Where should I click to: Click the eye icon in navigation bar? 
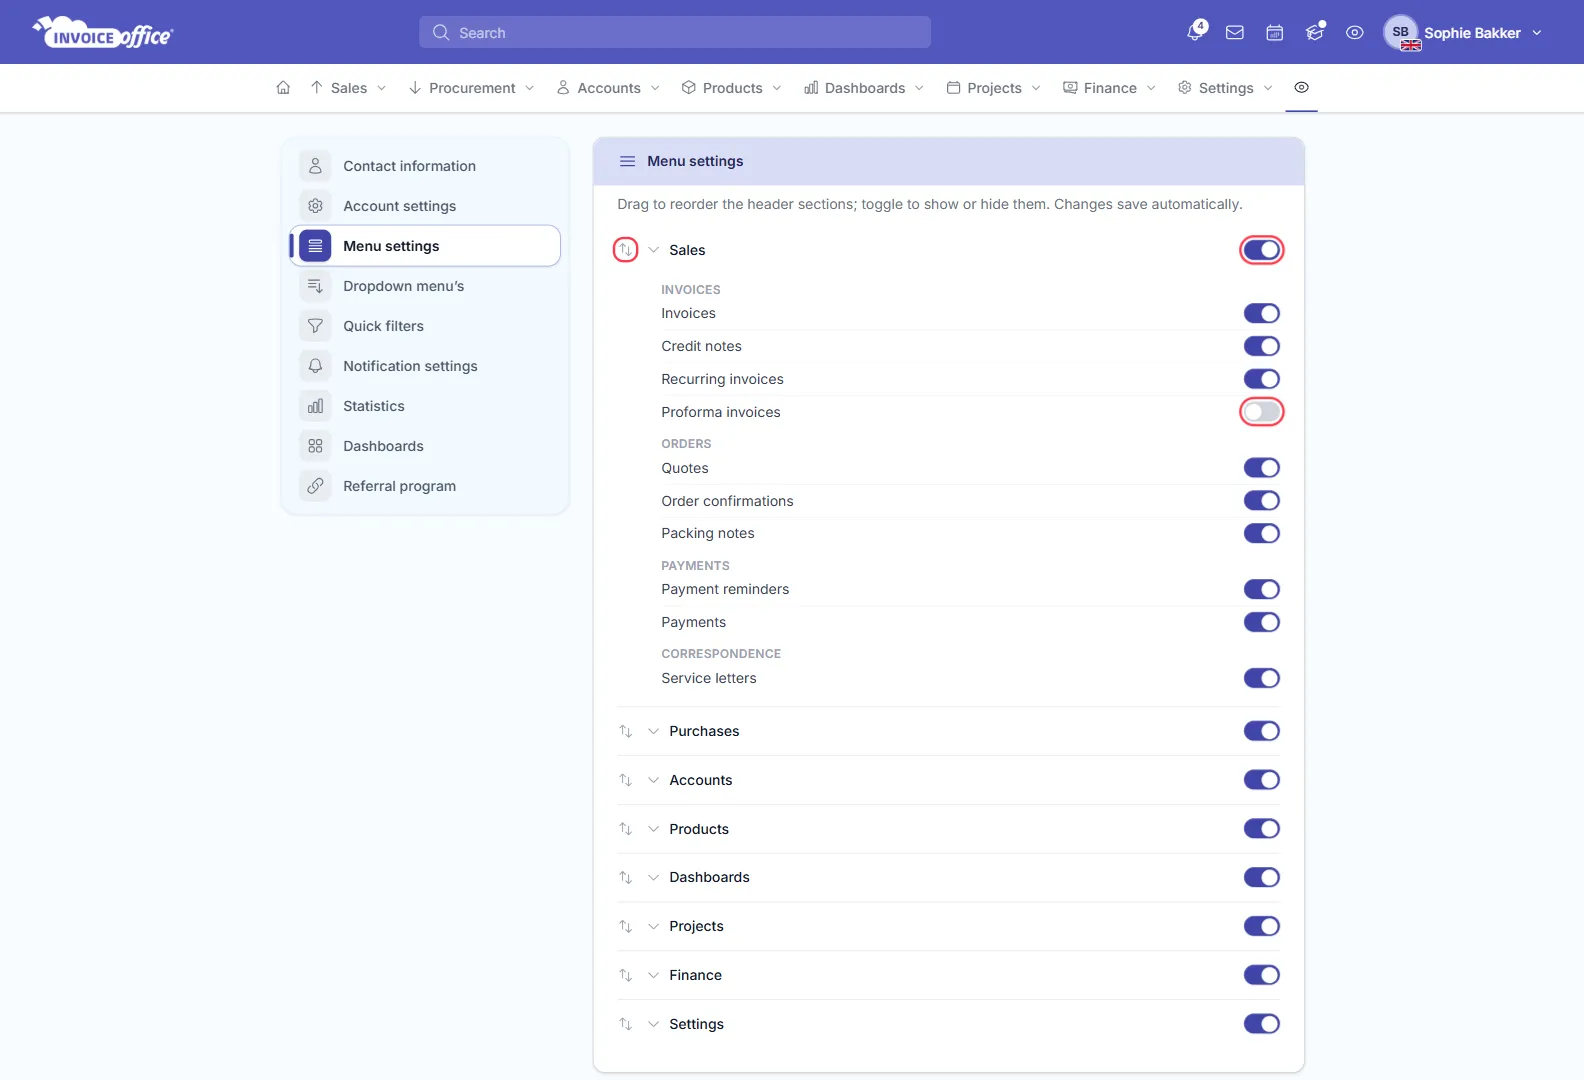tap(1301, 88)
